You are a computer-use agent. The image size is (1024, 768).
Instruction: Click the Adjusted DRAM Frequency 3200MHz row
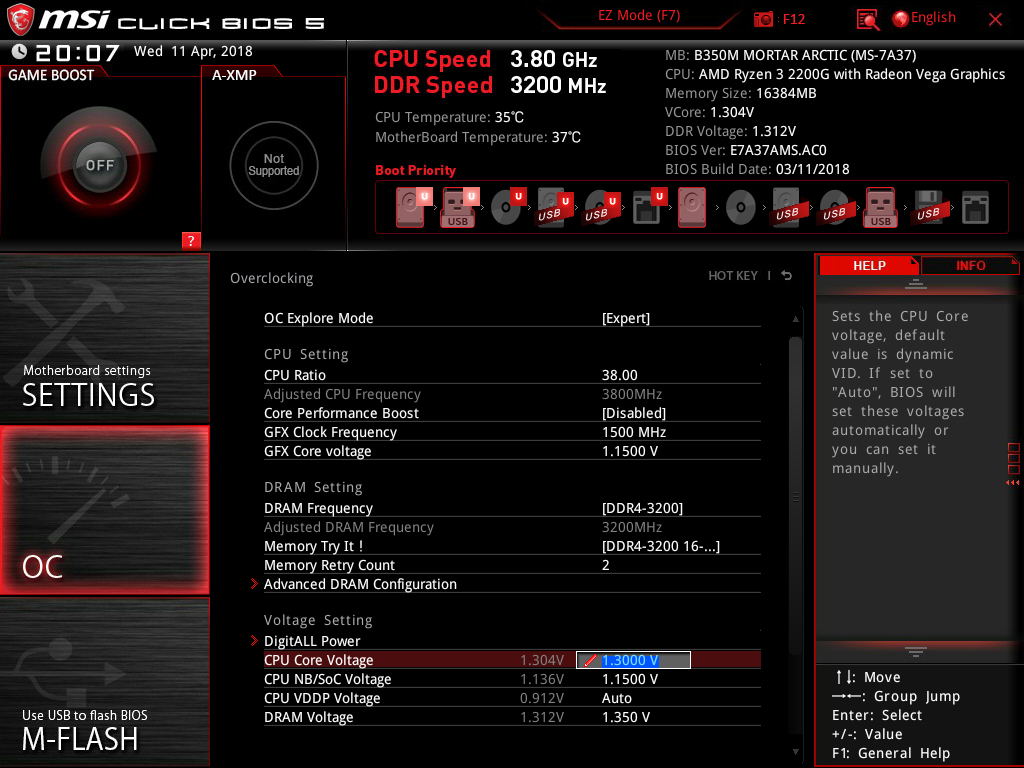click(x=512, y=527)
